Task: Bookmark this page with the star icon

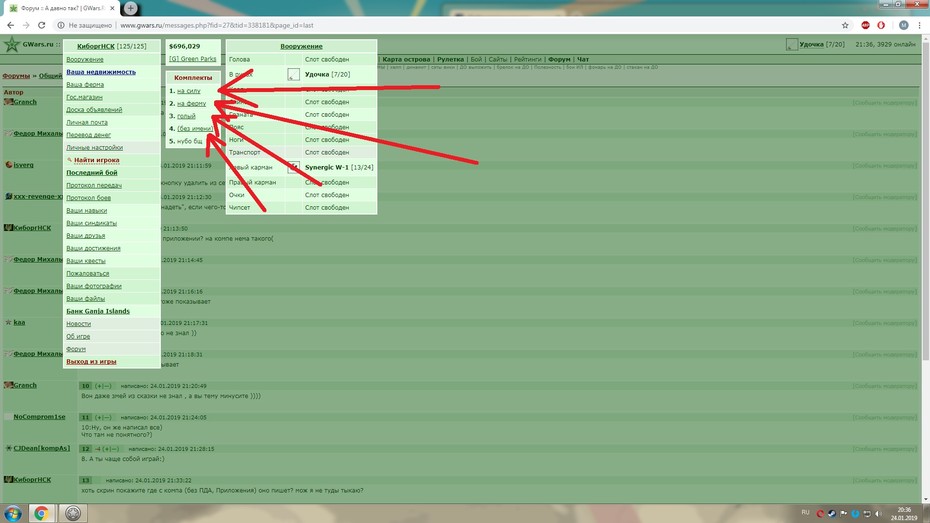Action: click(845, 25)
